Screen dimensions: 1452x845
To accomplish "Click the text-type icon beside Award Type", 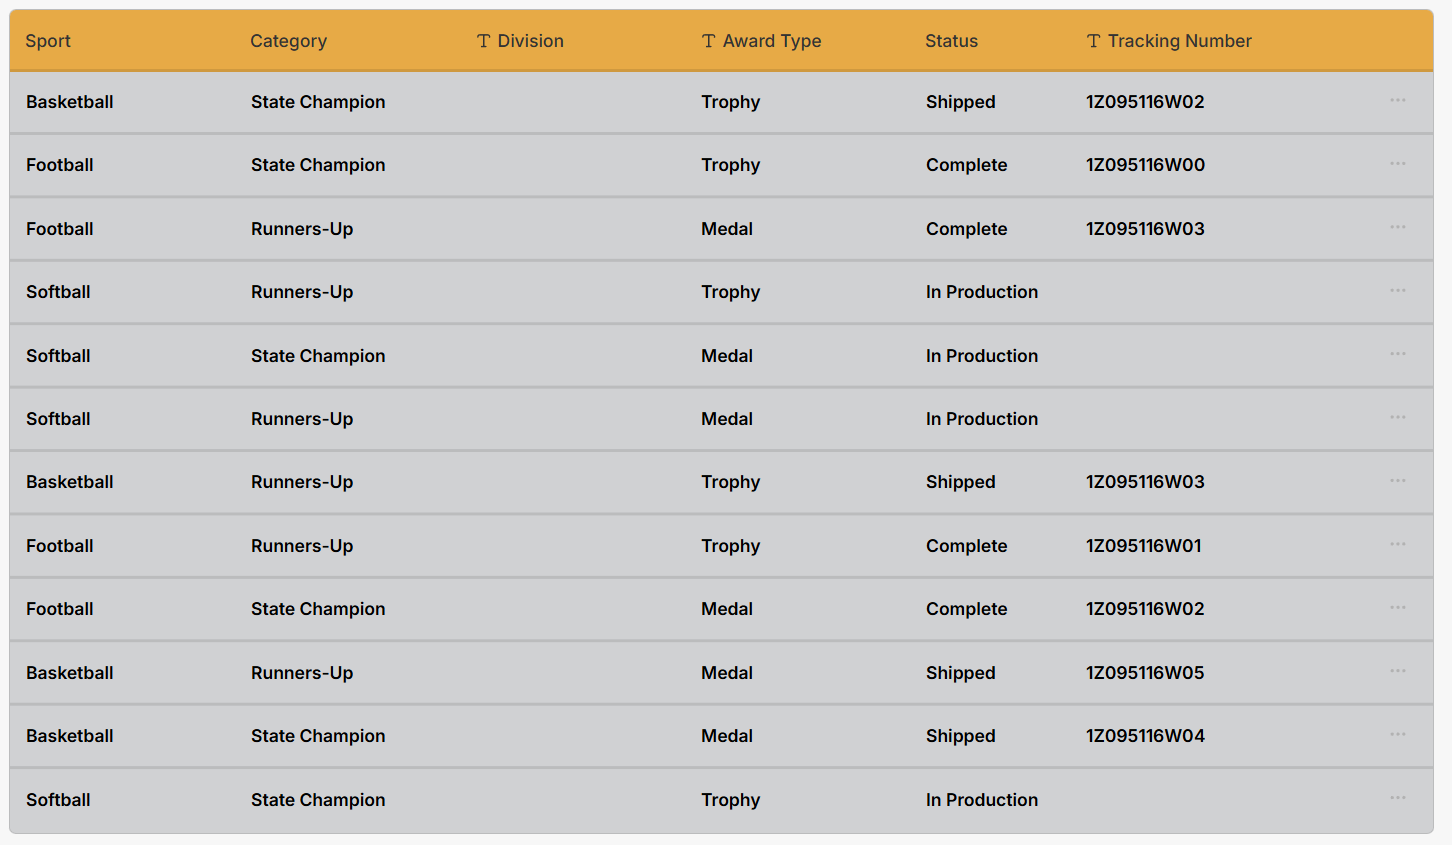I will (709, 41).
